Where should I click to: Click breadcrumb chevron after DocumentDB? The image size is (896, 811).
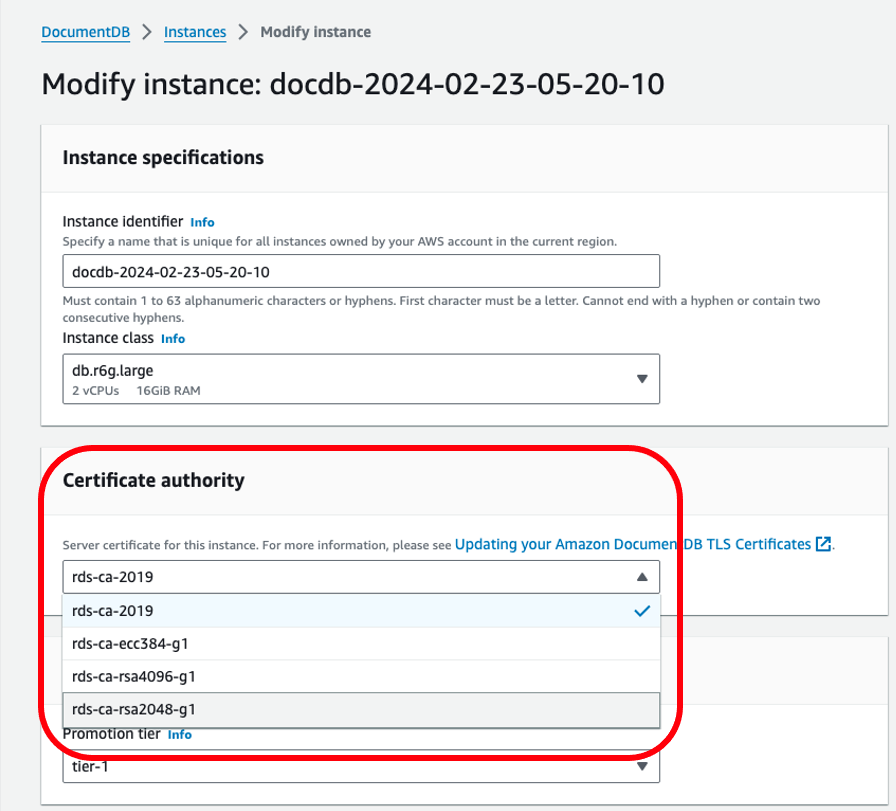click(147, 32)
